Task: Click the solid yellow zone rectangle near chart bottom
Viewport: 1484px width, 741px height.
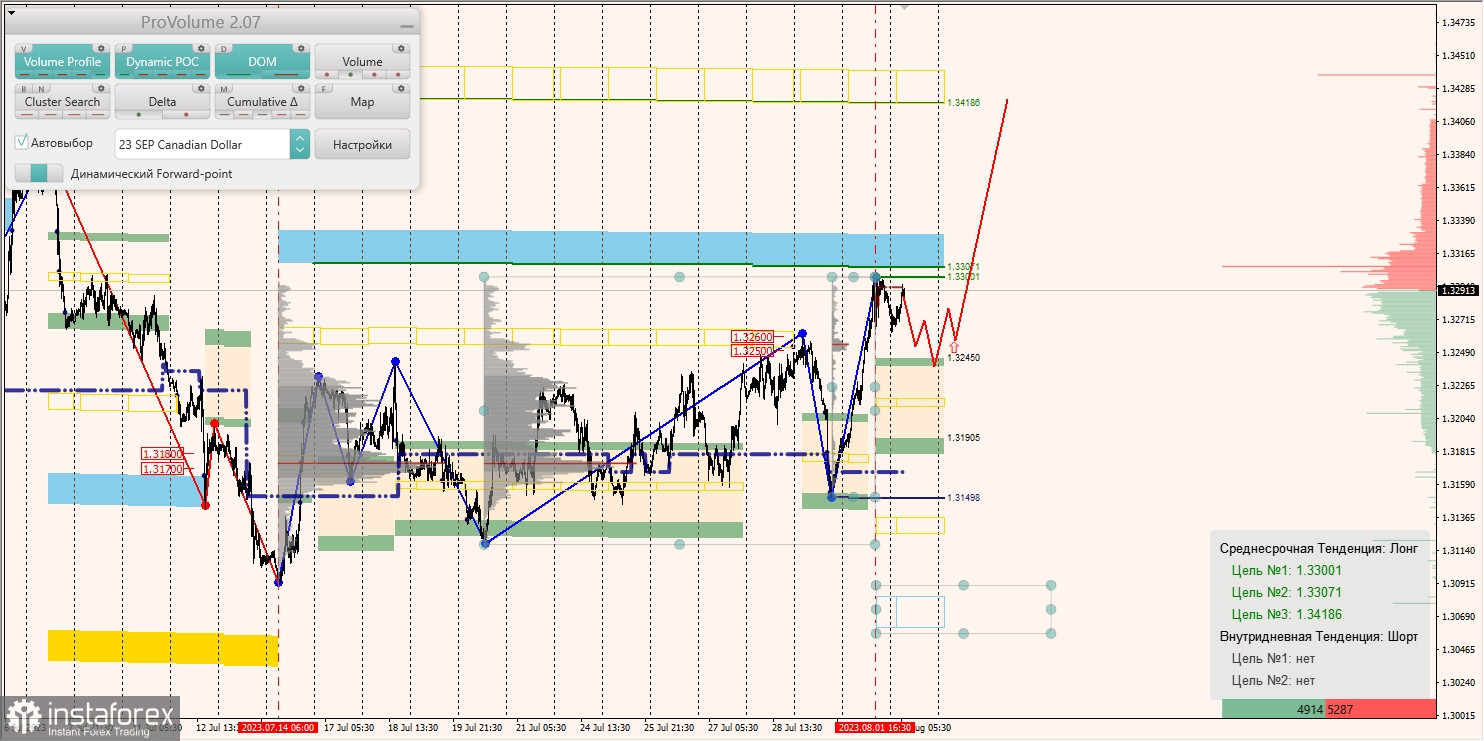Action: (x=162, y=648)
